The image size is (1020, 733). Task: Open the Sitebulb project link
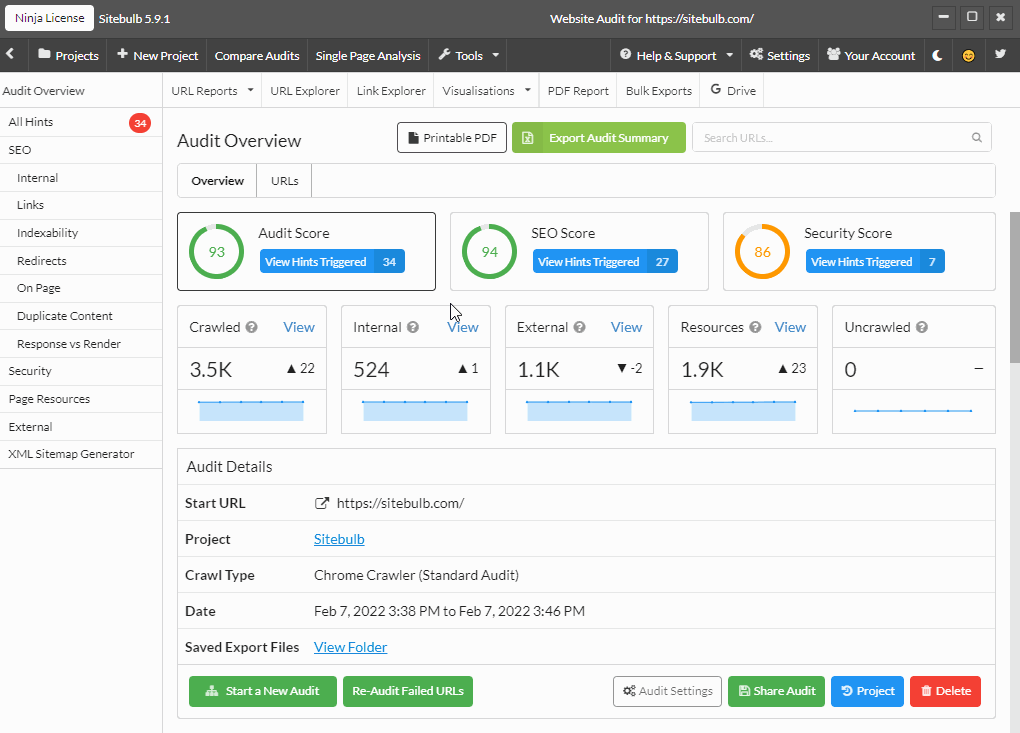click(x=339, y=539)
